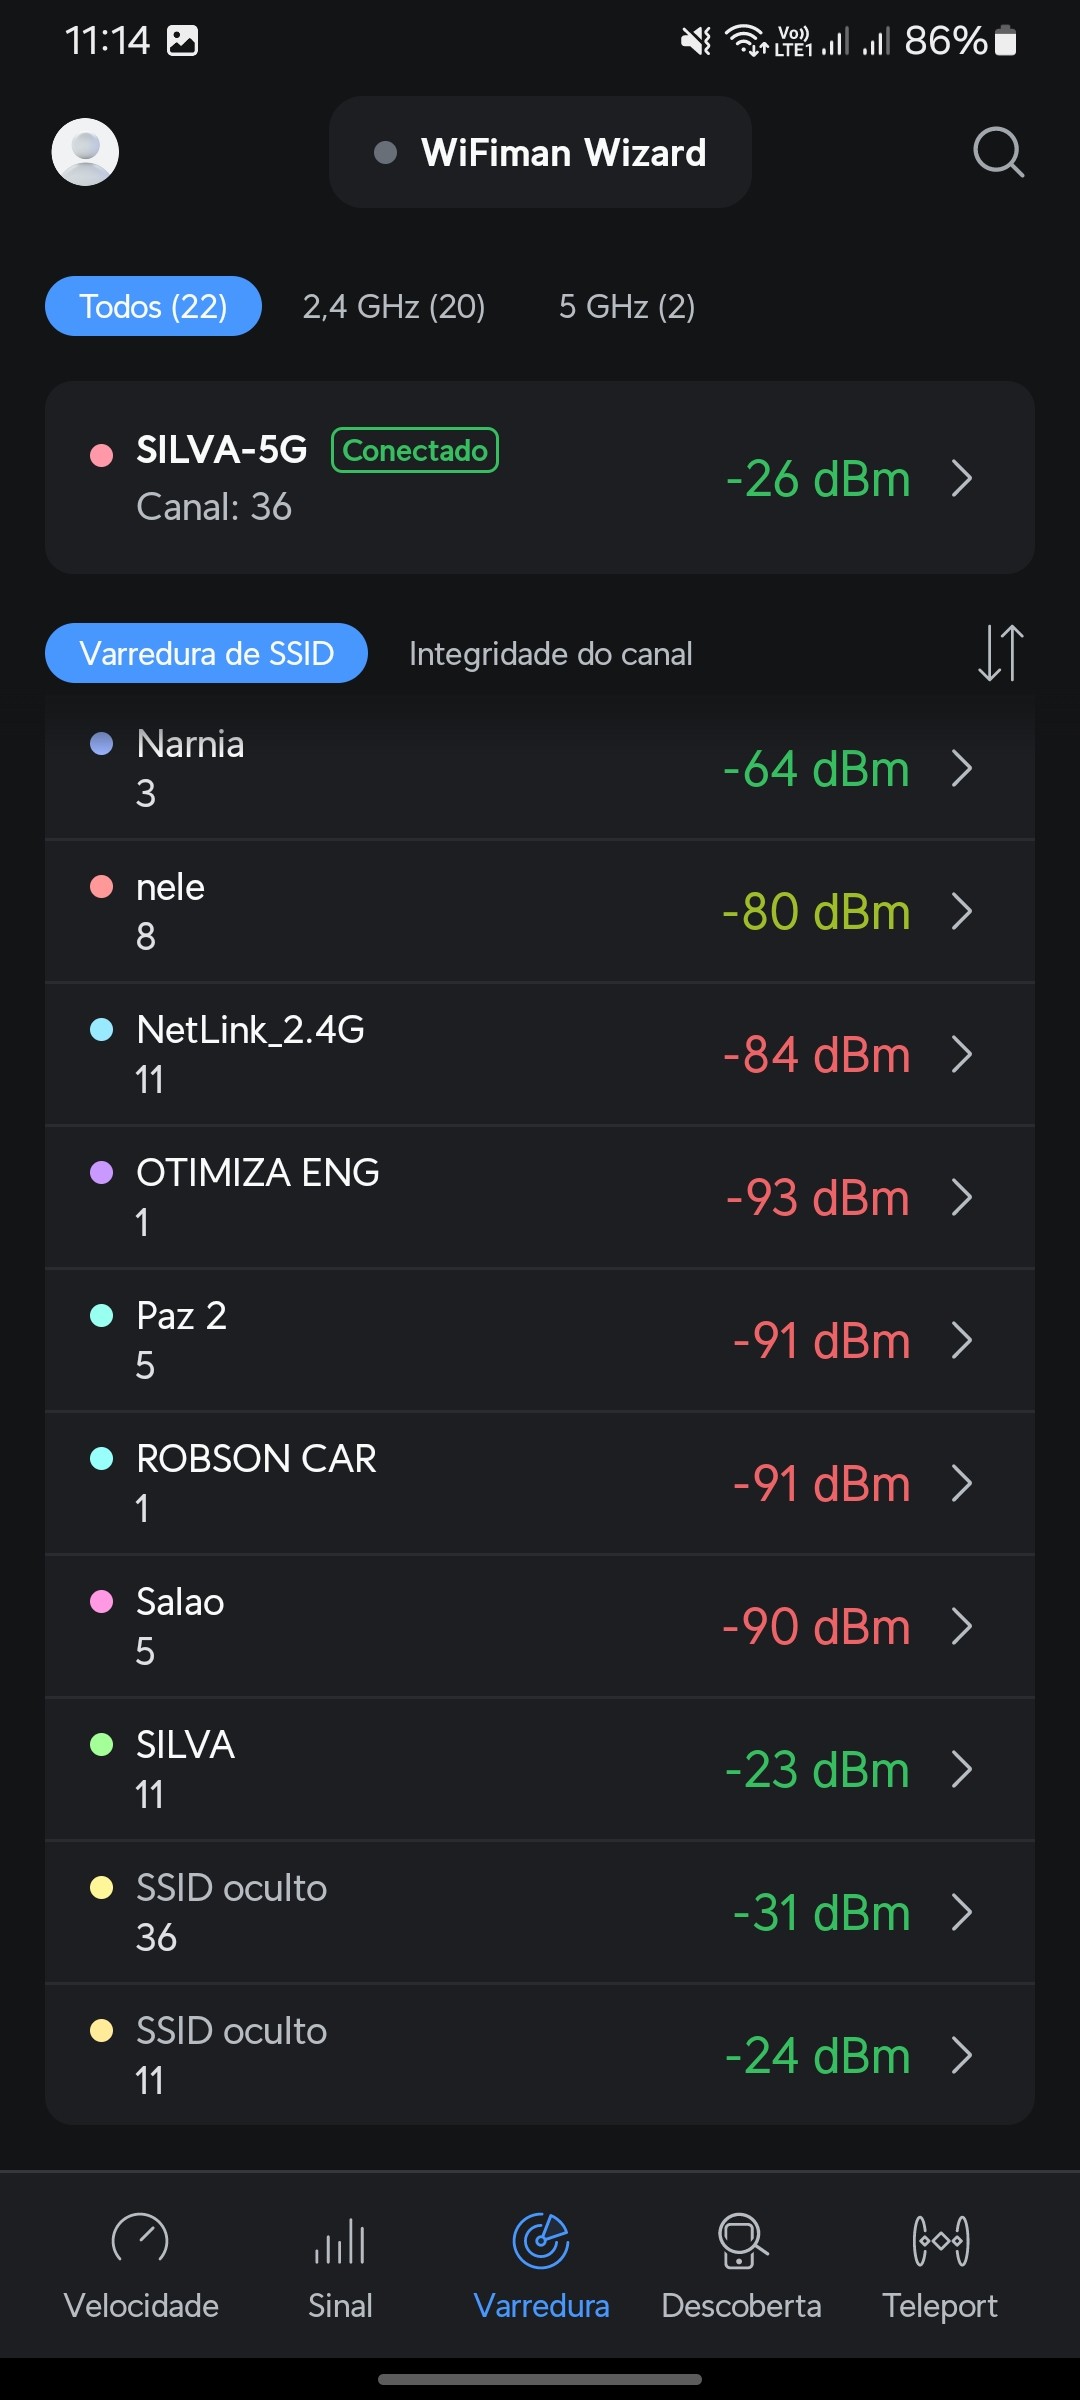Tap the sort arrows icon
Viewport: 1080px width, 2400px height.
click(1000, 653)
